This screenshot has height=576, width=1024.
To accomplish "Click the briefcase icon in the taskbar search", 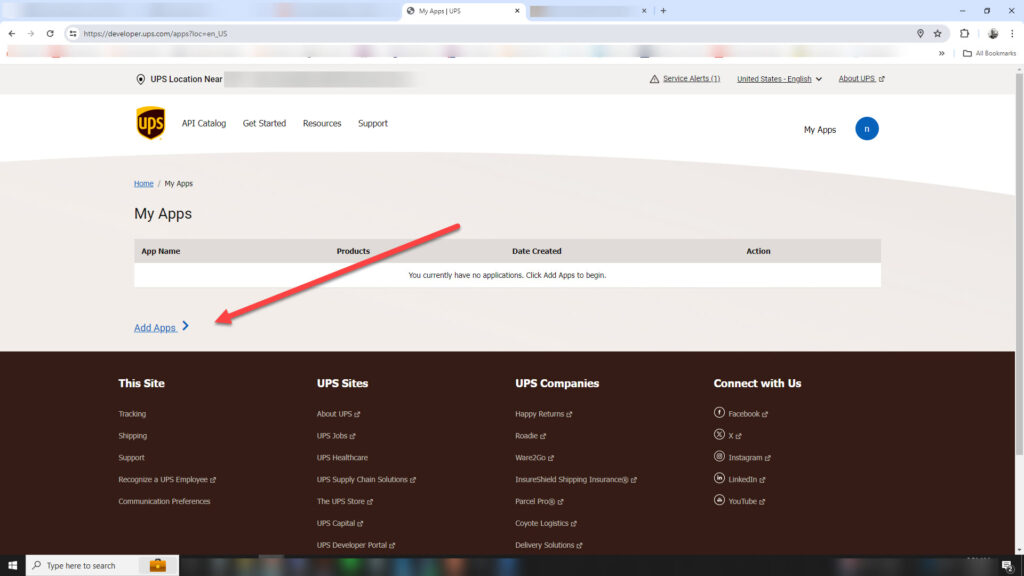I will 157,566.
